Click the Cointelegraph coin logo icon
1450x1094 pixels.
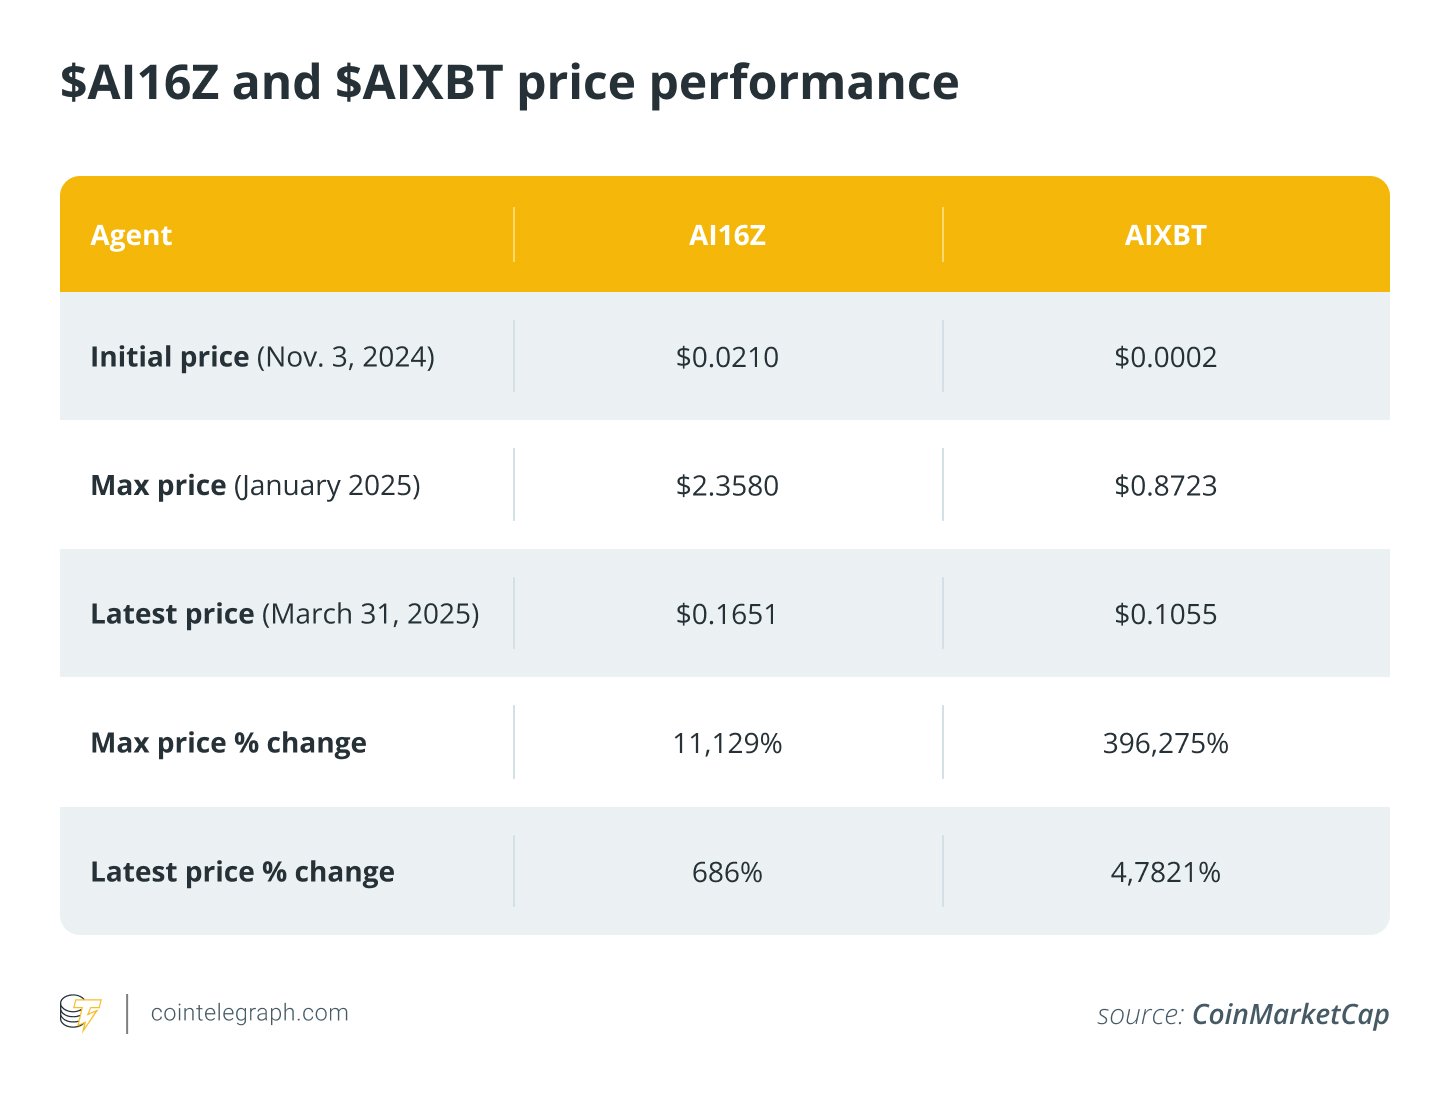pos(80,1013)
